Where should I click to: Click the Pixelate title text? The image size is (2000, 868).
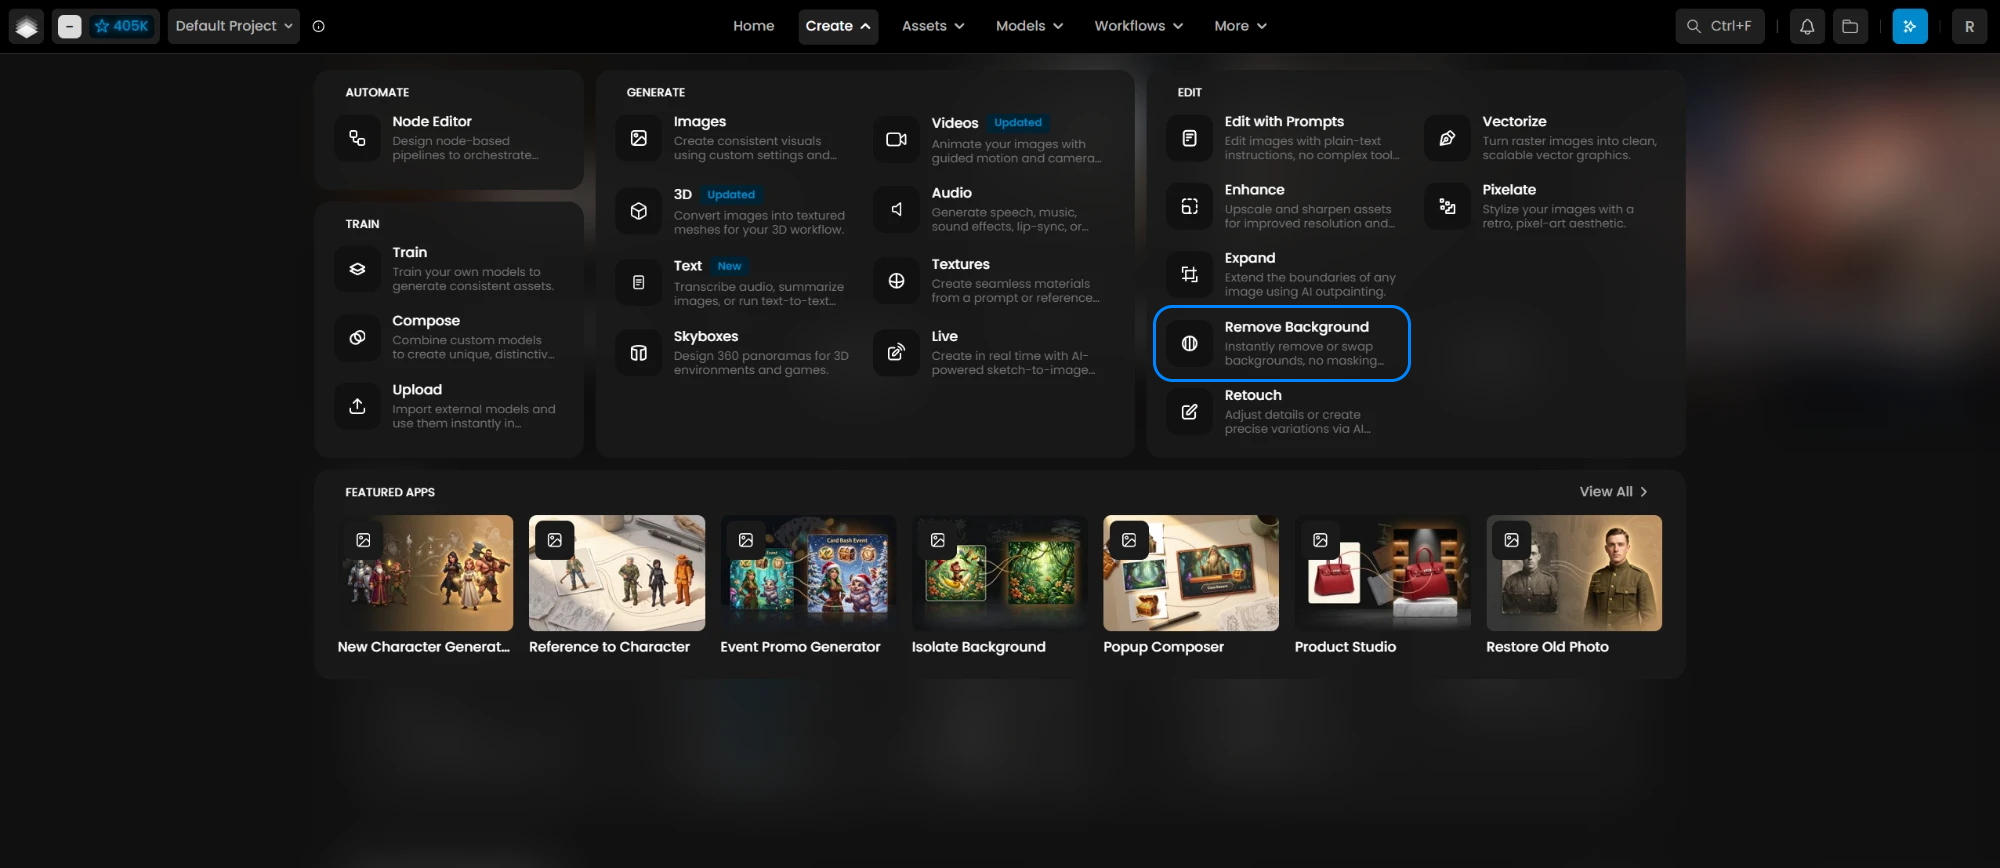point(1509,190)
